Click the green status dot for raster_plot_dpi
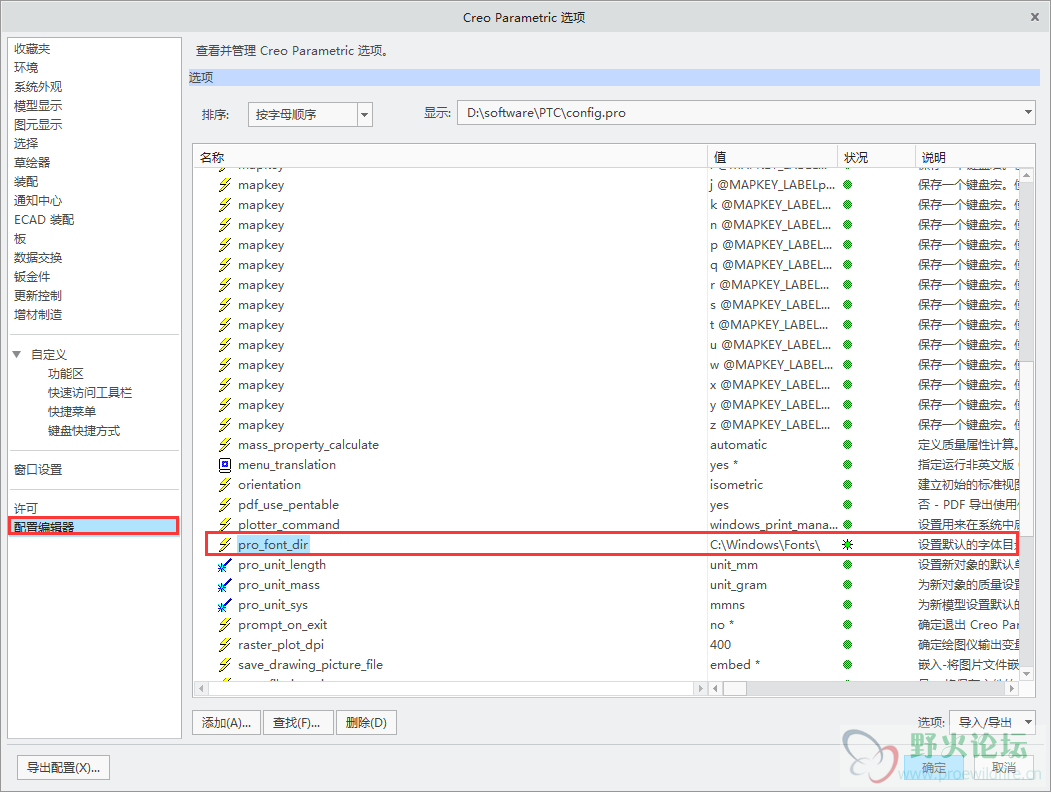Screen dimensions: 1051x792 coord(847,645)
